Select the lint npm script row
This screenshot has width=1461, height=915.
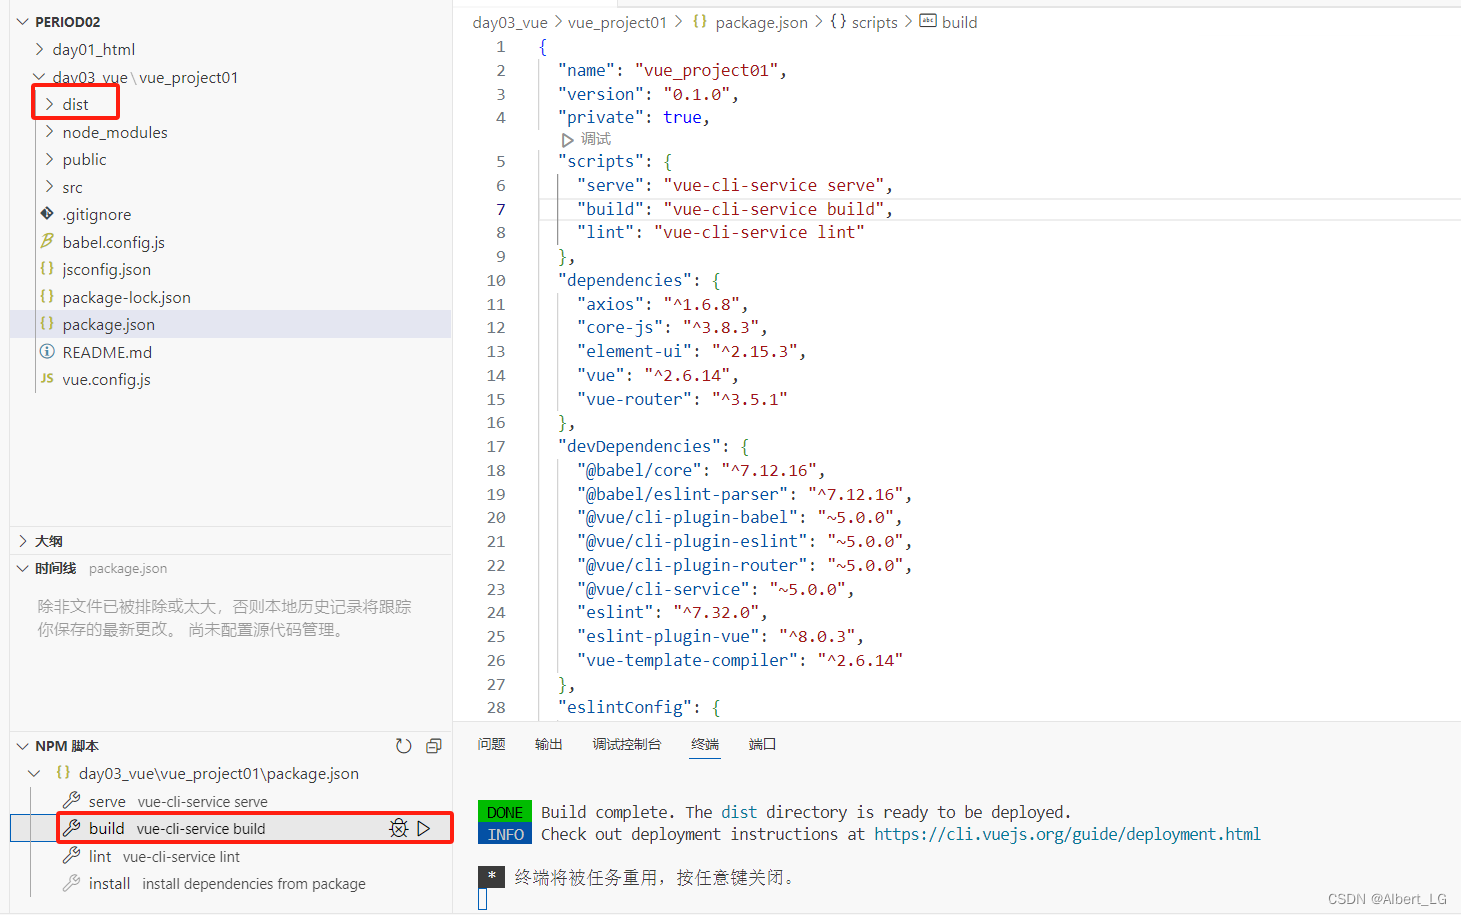coord(231,856)
